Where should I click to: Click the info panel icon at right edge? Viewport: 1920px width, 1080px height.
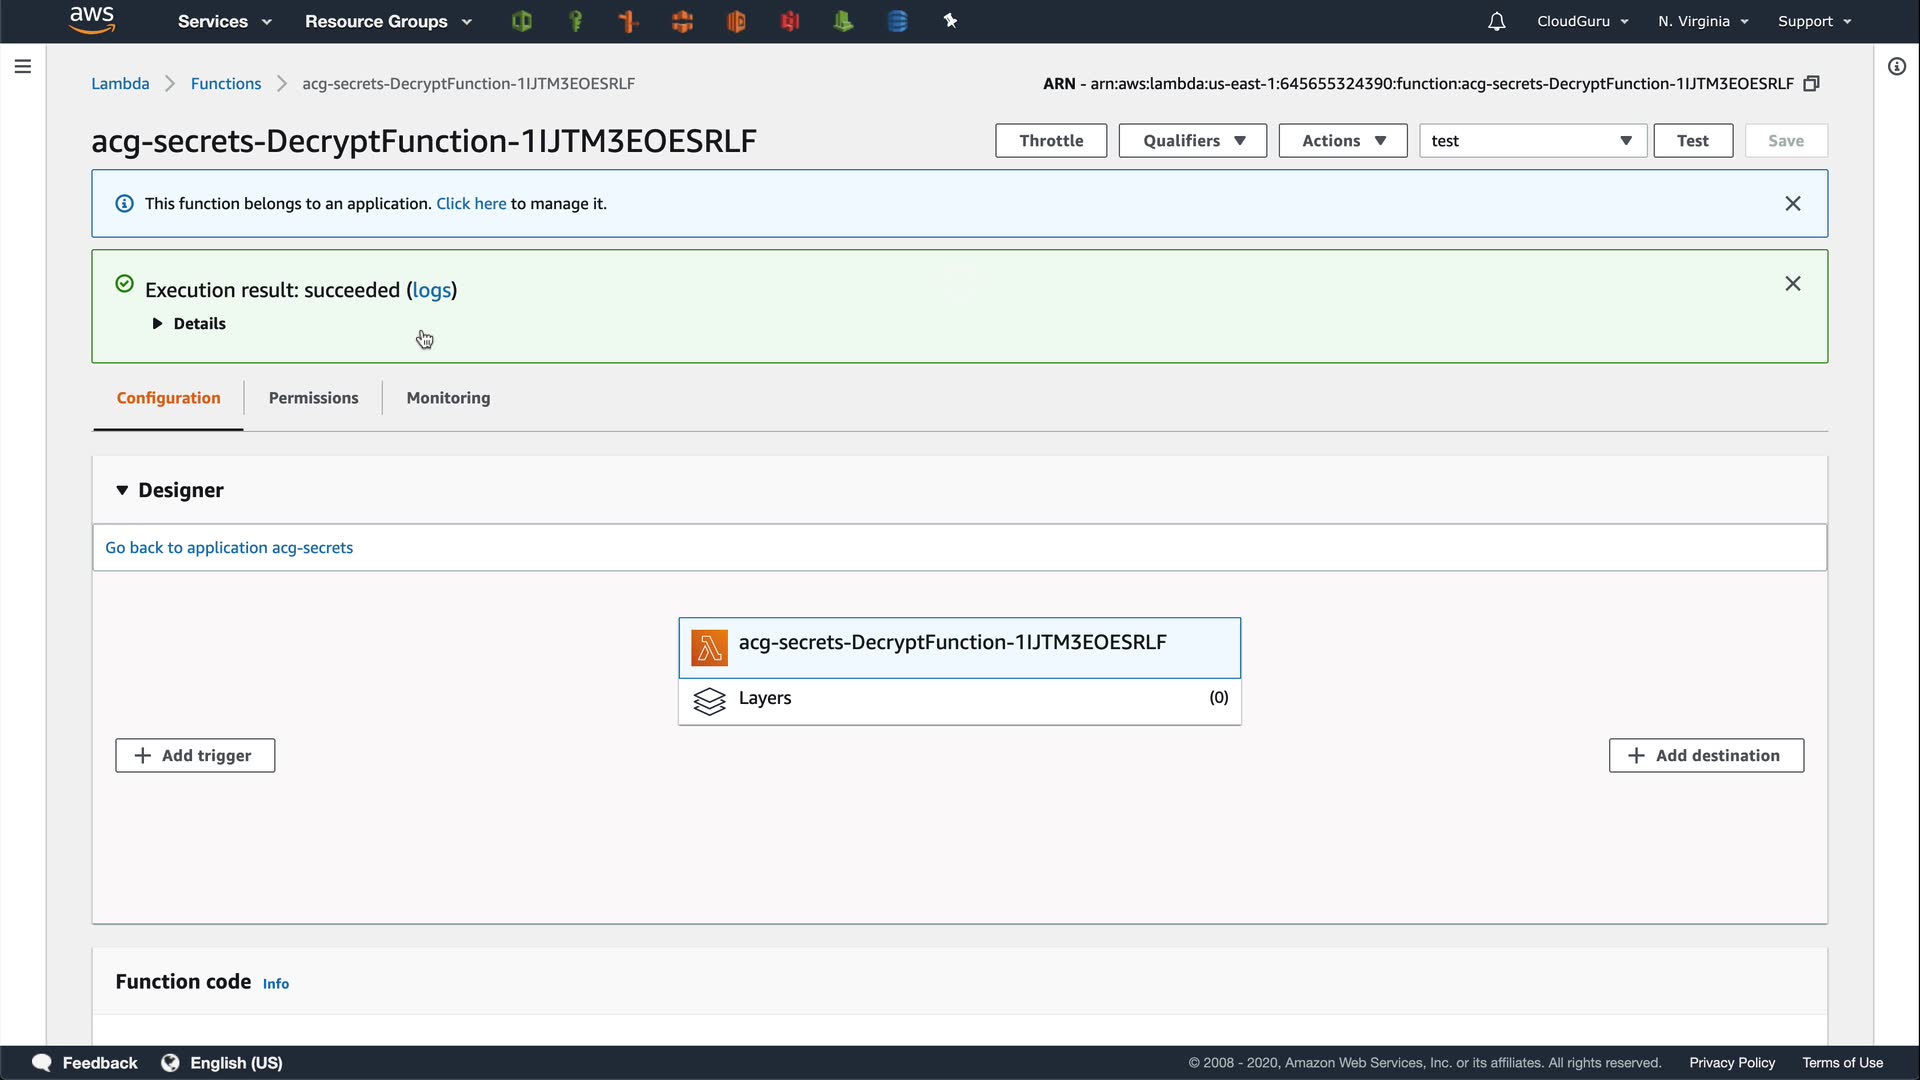1896,67
